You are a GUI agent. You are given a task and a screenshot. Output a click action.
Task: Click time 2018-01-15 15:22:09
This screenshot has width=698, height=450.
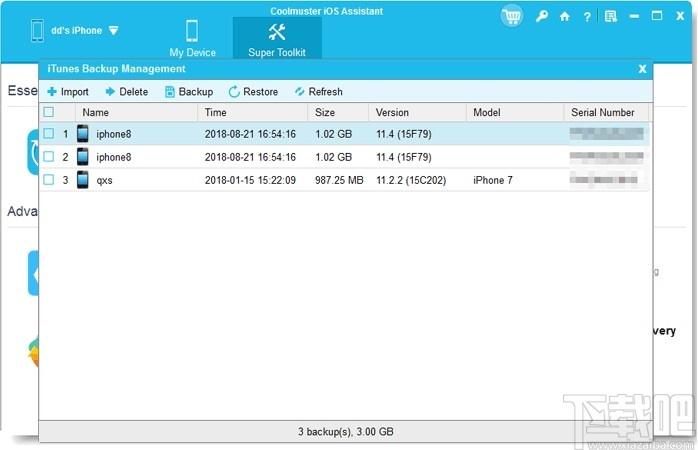[250, 180]
